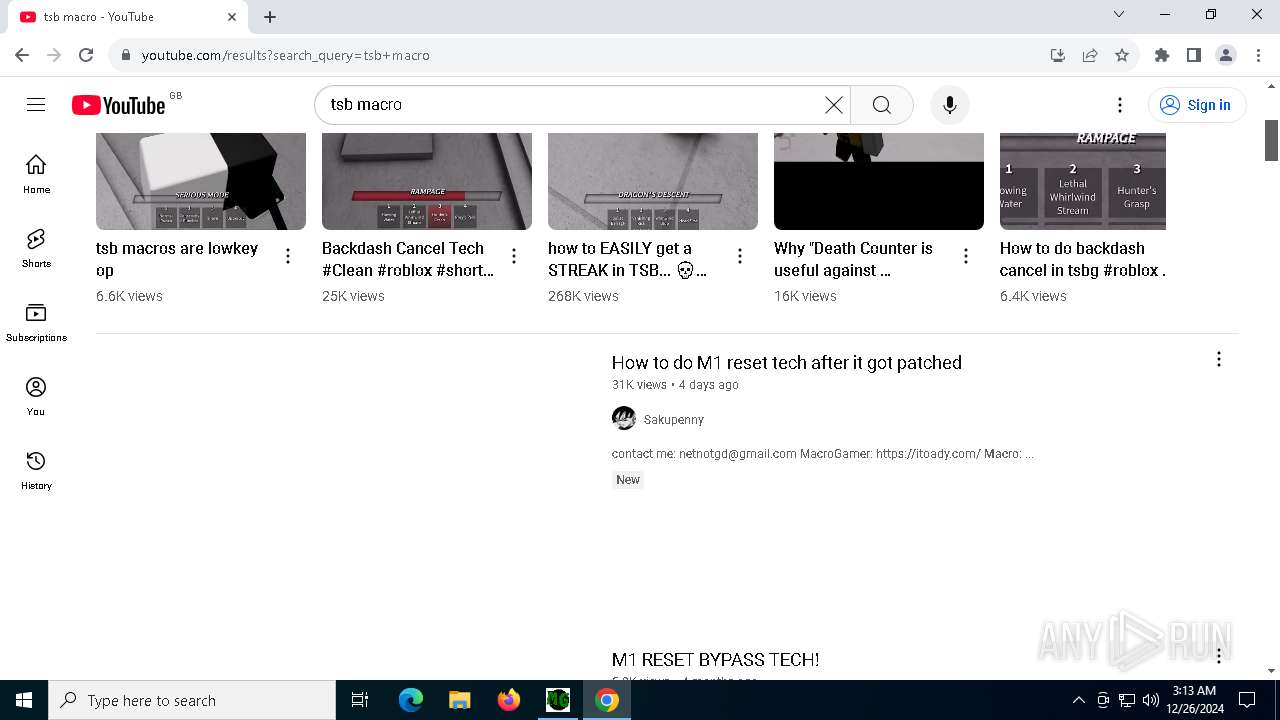The image size is (1280, 720).
Task: Open 'How to do M1 reset tech after it got patched'
Action: tap(787, 362)
